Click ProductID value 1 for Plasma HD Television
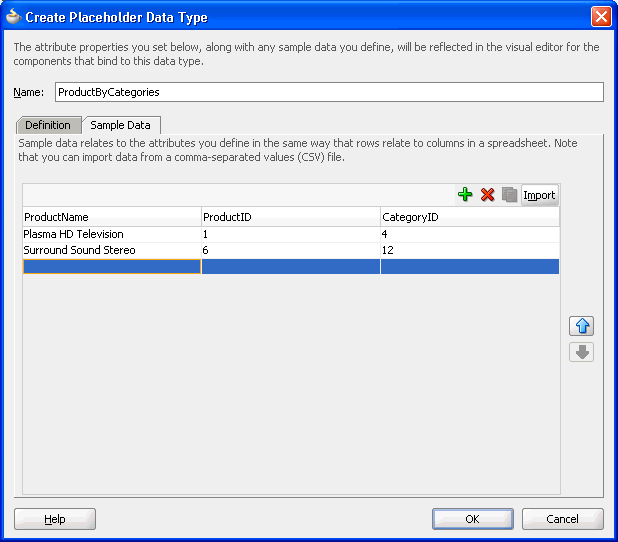618x542 pixels. click(x=291, y=234)
